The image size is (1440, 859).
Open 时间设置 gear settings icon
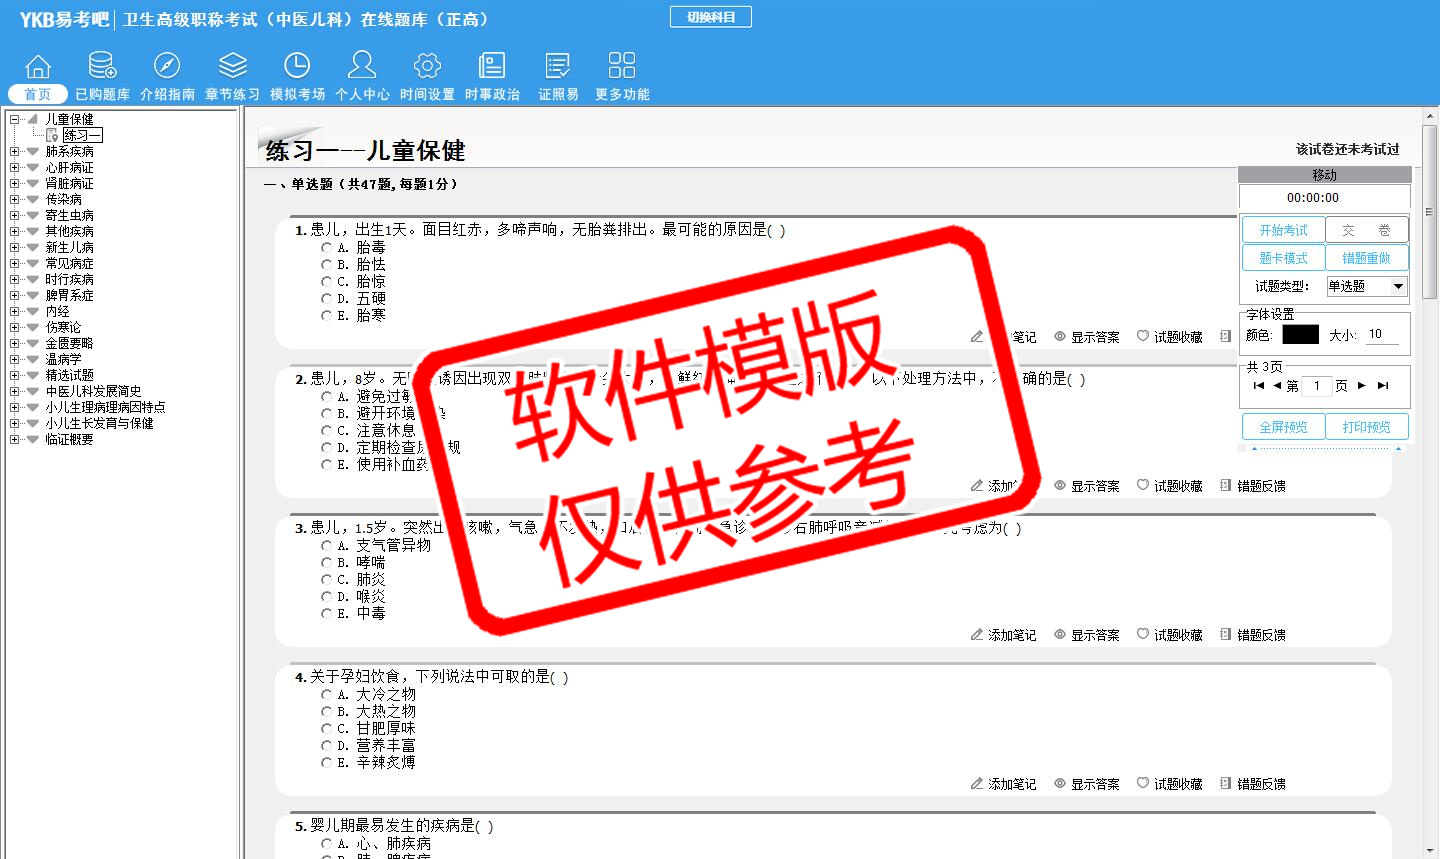[x=427, y=67]
